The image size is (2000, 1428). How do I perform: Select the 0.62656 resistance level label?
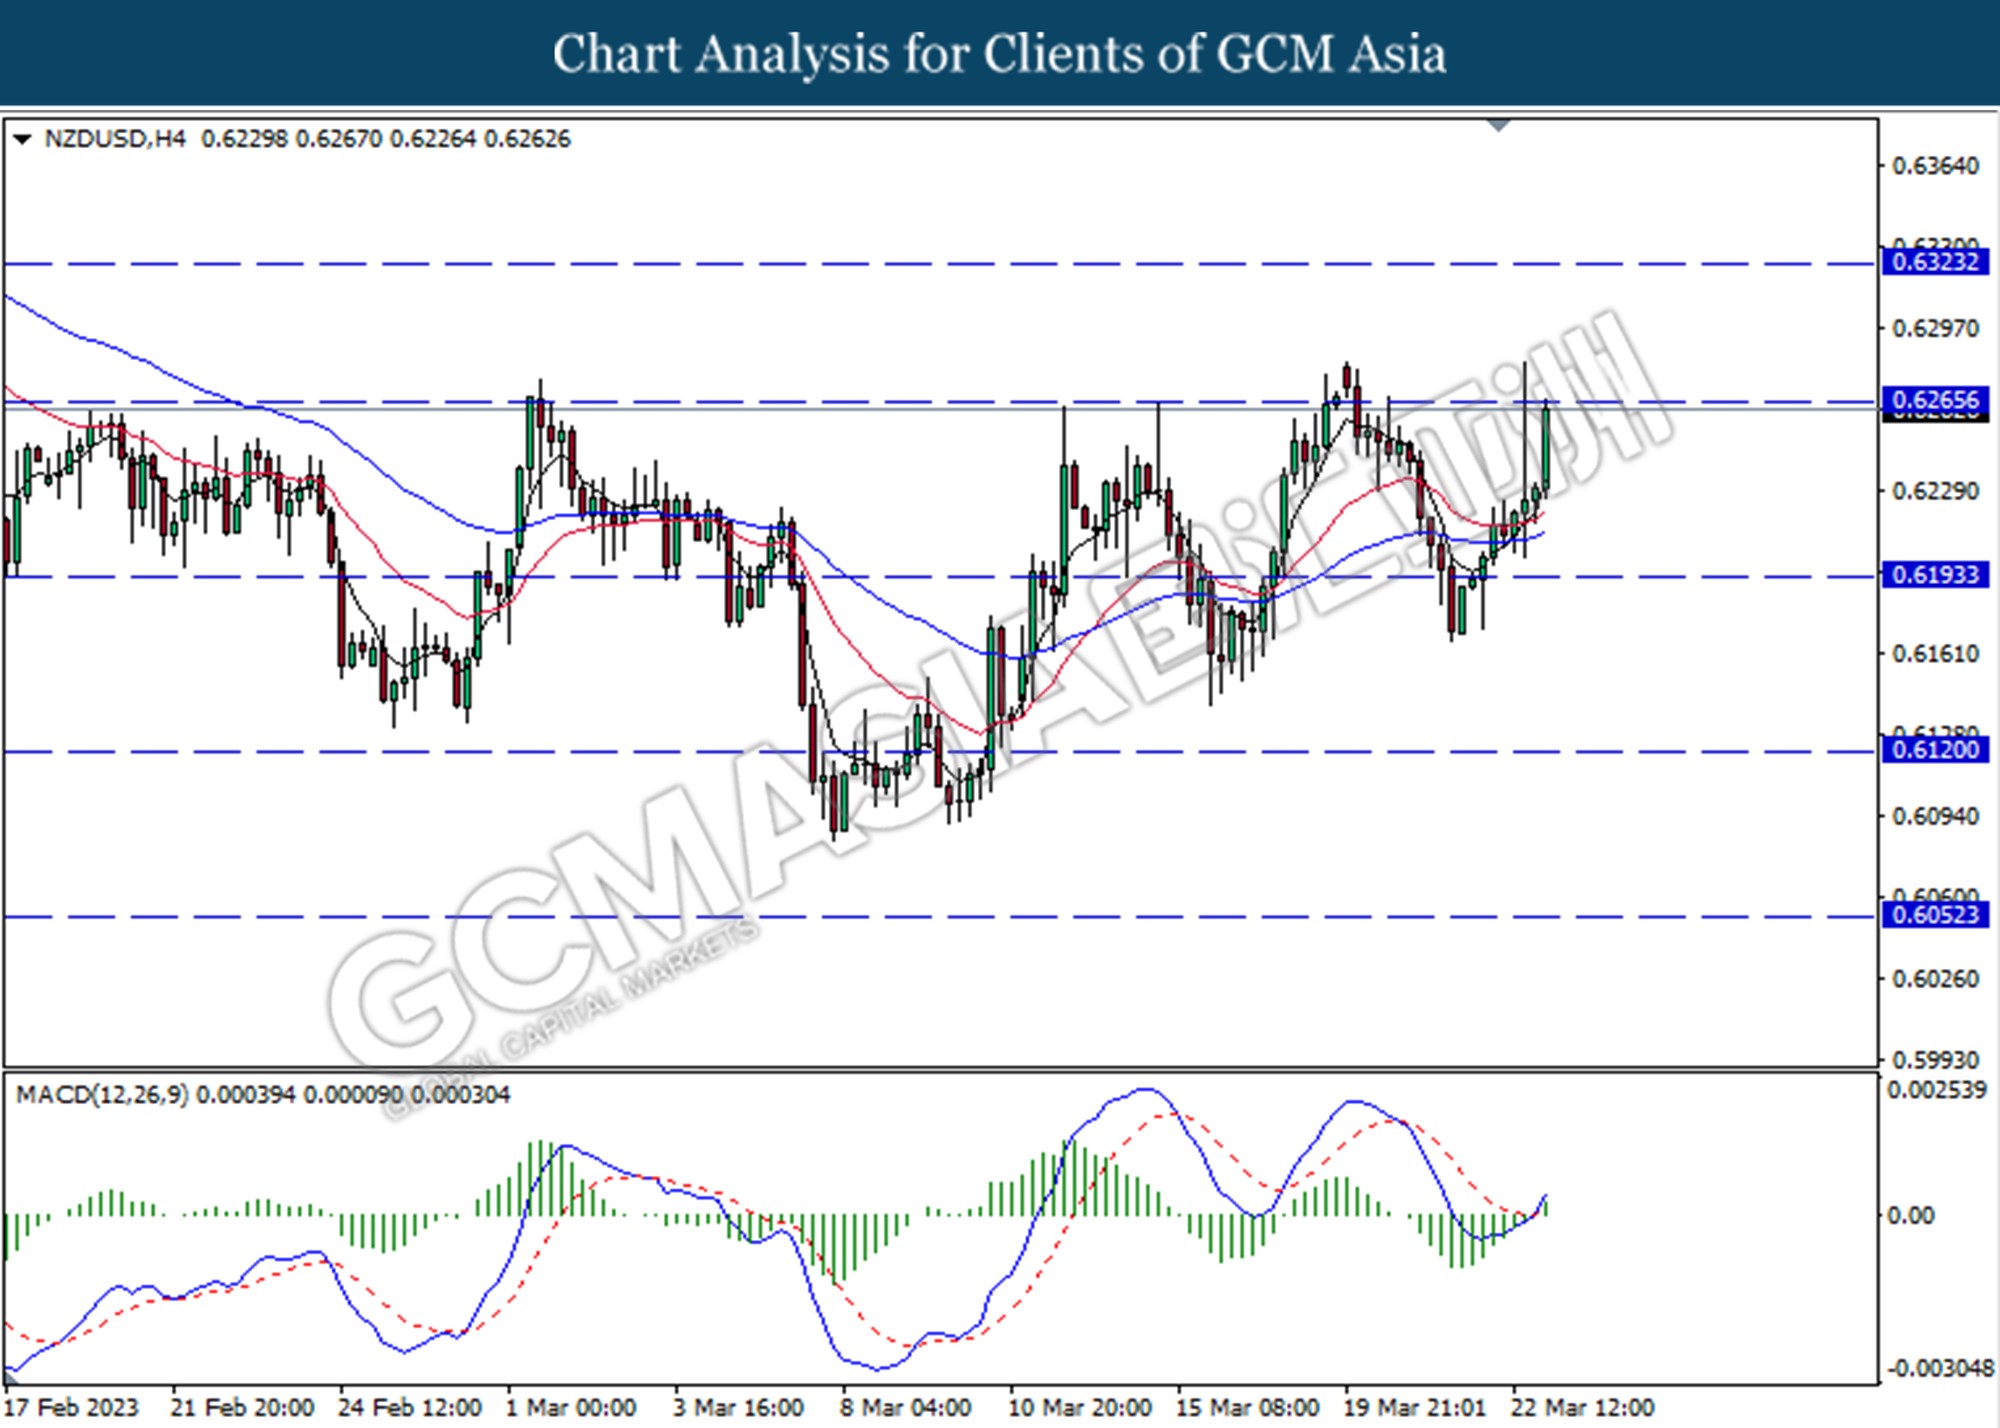coord(1935,400)
